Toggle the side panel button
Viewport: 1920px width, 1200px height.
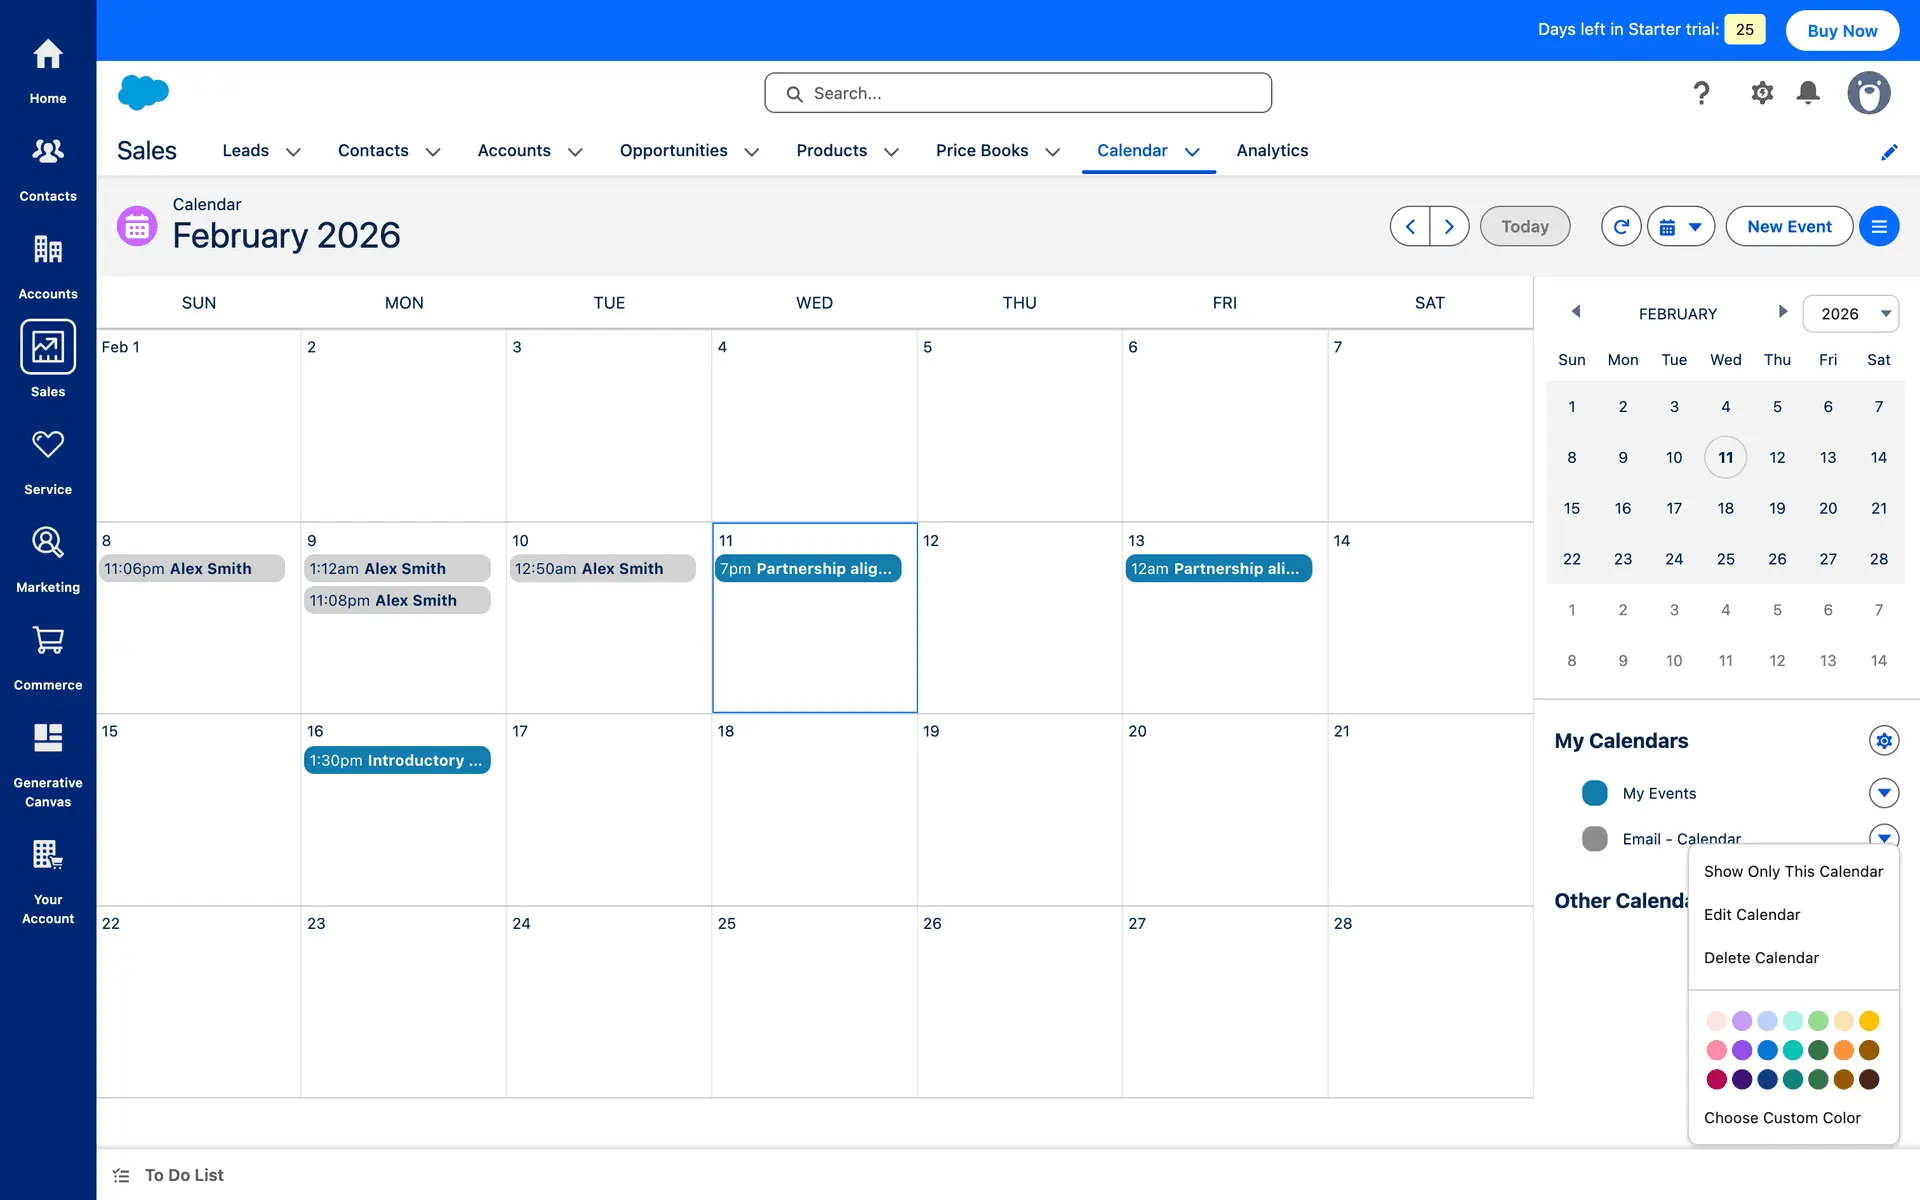1879,227
